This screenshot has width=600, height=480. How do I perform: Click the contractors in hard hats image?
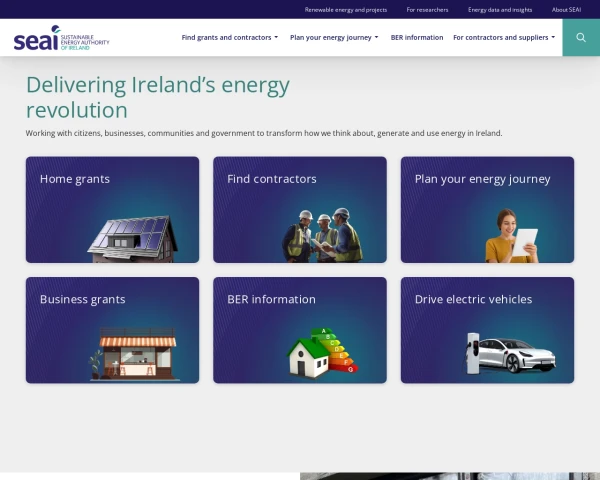[x=322, y=235]
